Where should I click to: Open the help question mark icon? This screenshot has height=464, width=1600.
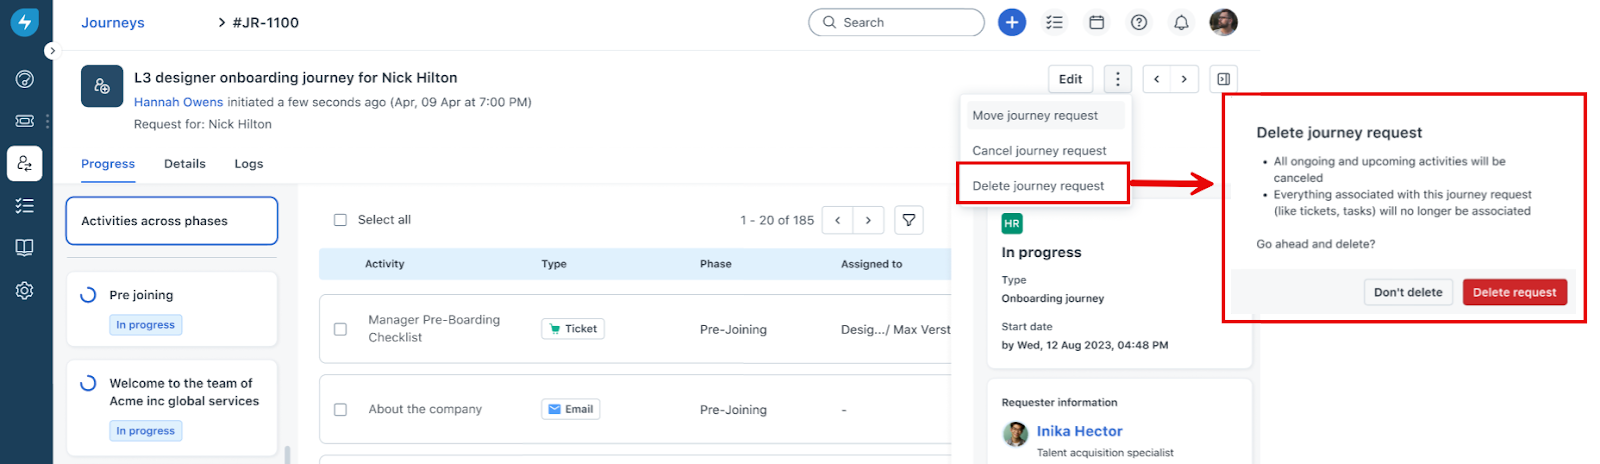1139,22
